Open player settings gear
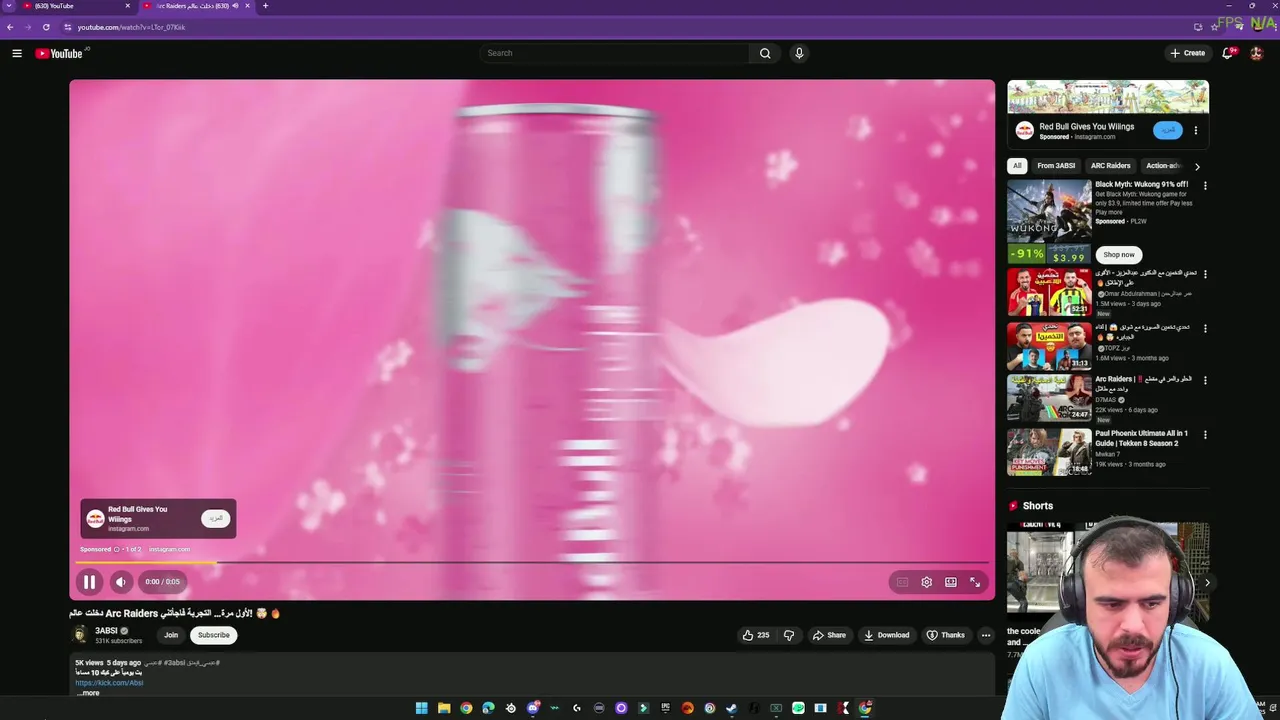This screenshot has width=1280, height=720. coord(927,582)
